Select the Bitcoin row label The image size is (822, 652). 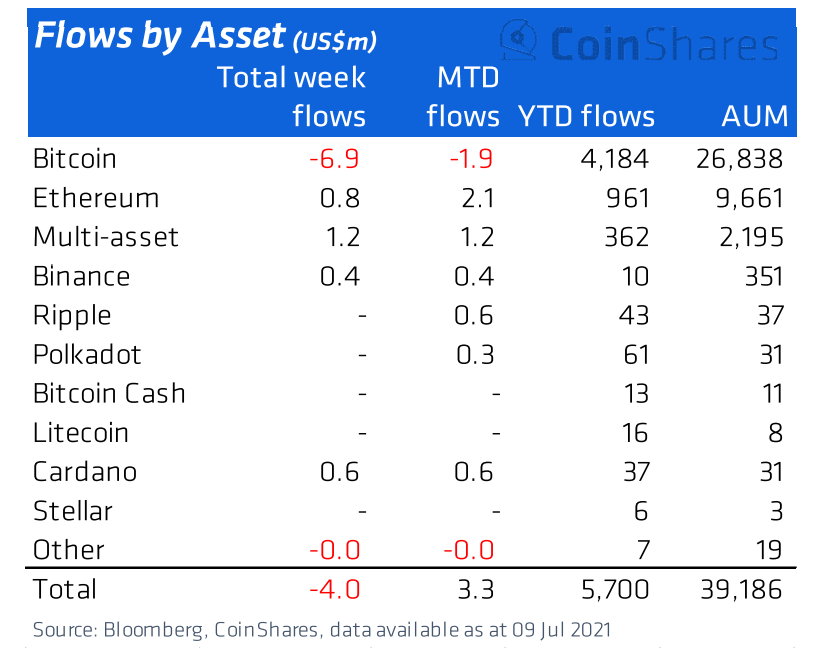(75, 158)
